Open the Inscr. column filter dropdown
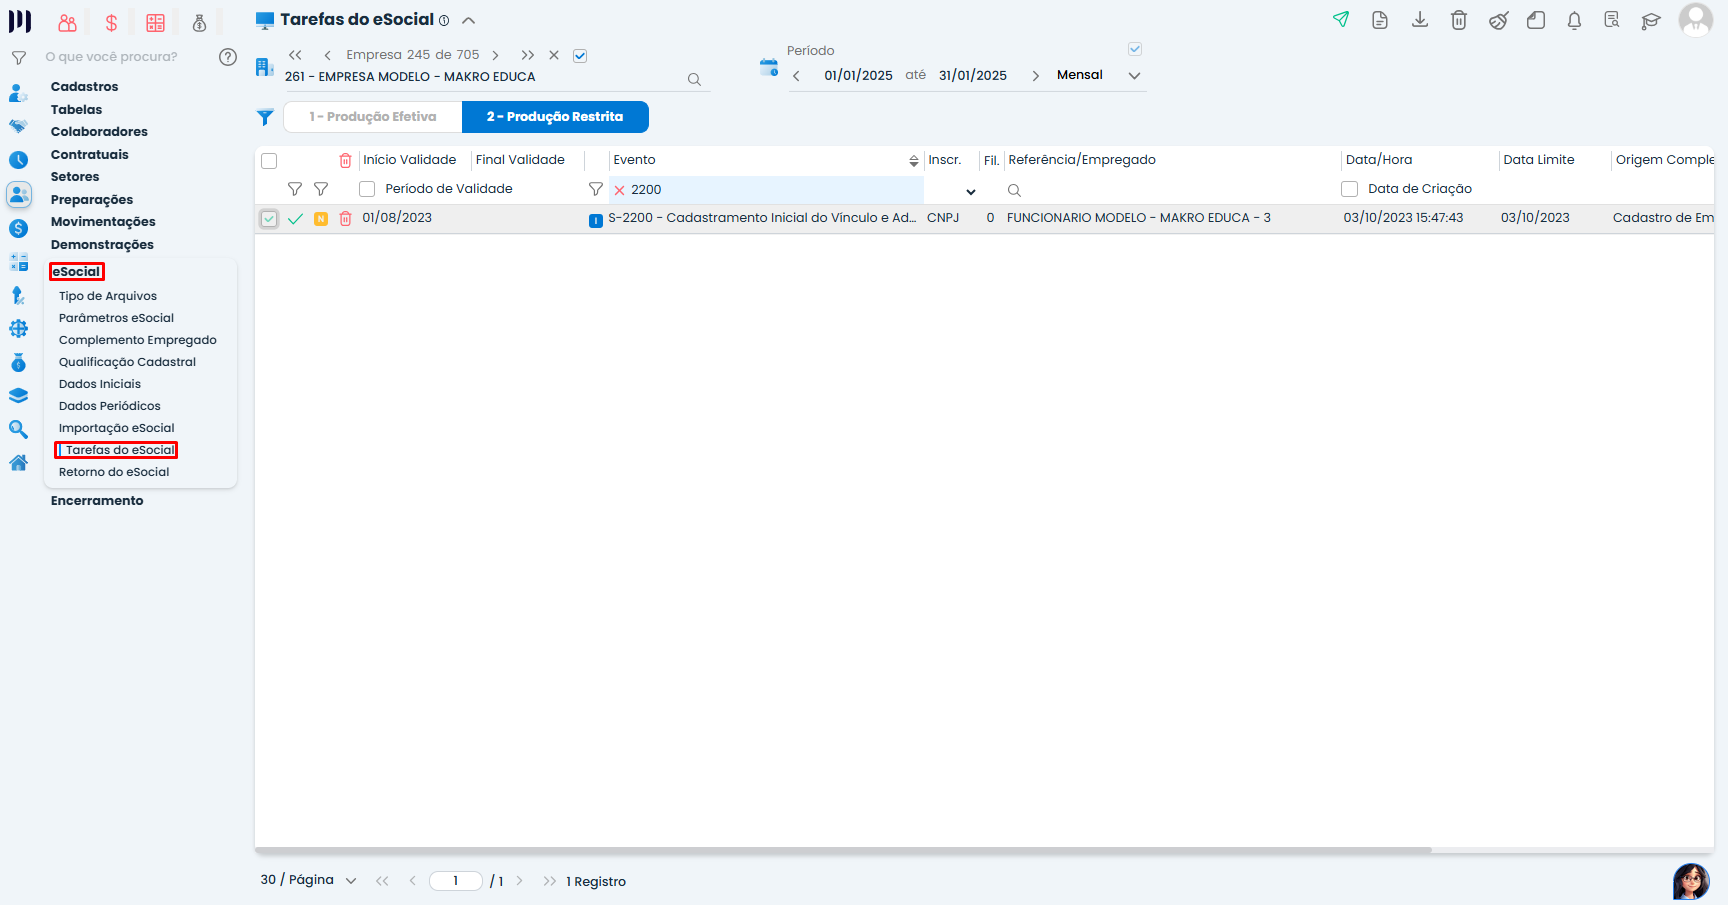 pyautogui.click(x=970, y=191)
